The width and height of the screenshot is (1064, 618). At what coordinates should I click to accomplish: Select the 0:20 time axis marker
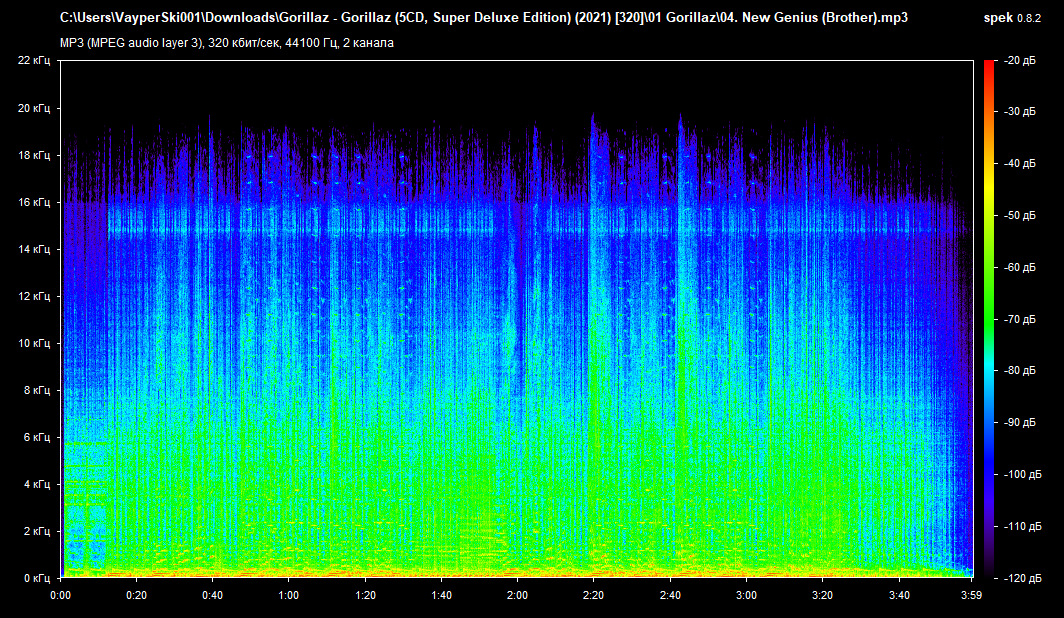137,594
